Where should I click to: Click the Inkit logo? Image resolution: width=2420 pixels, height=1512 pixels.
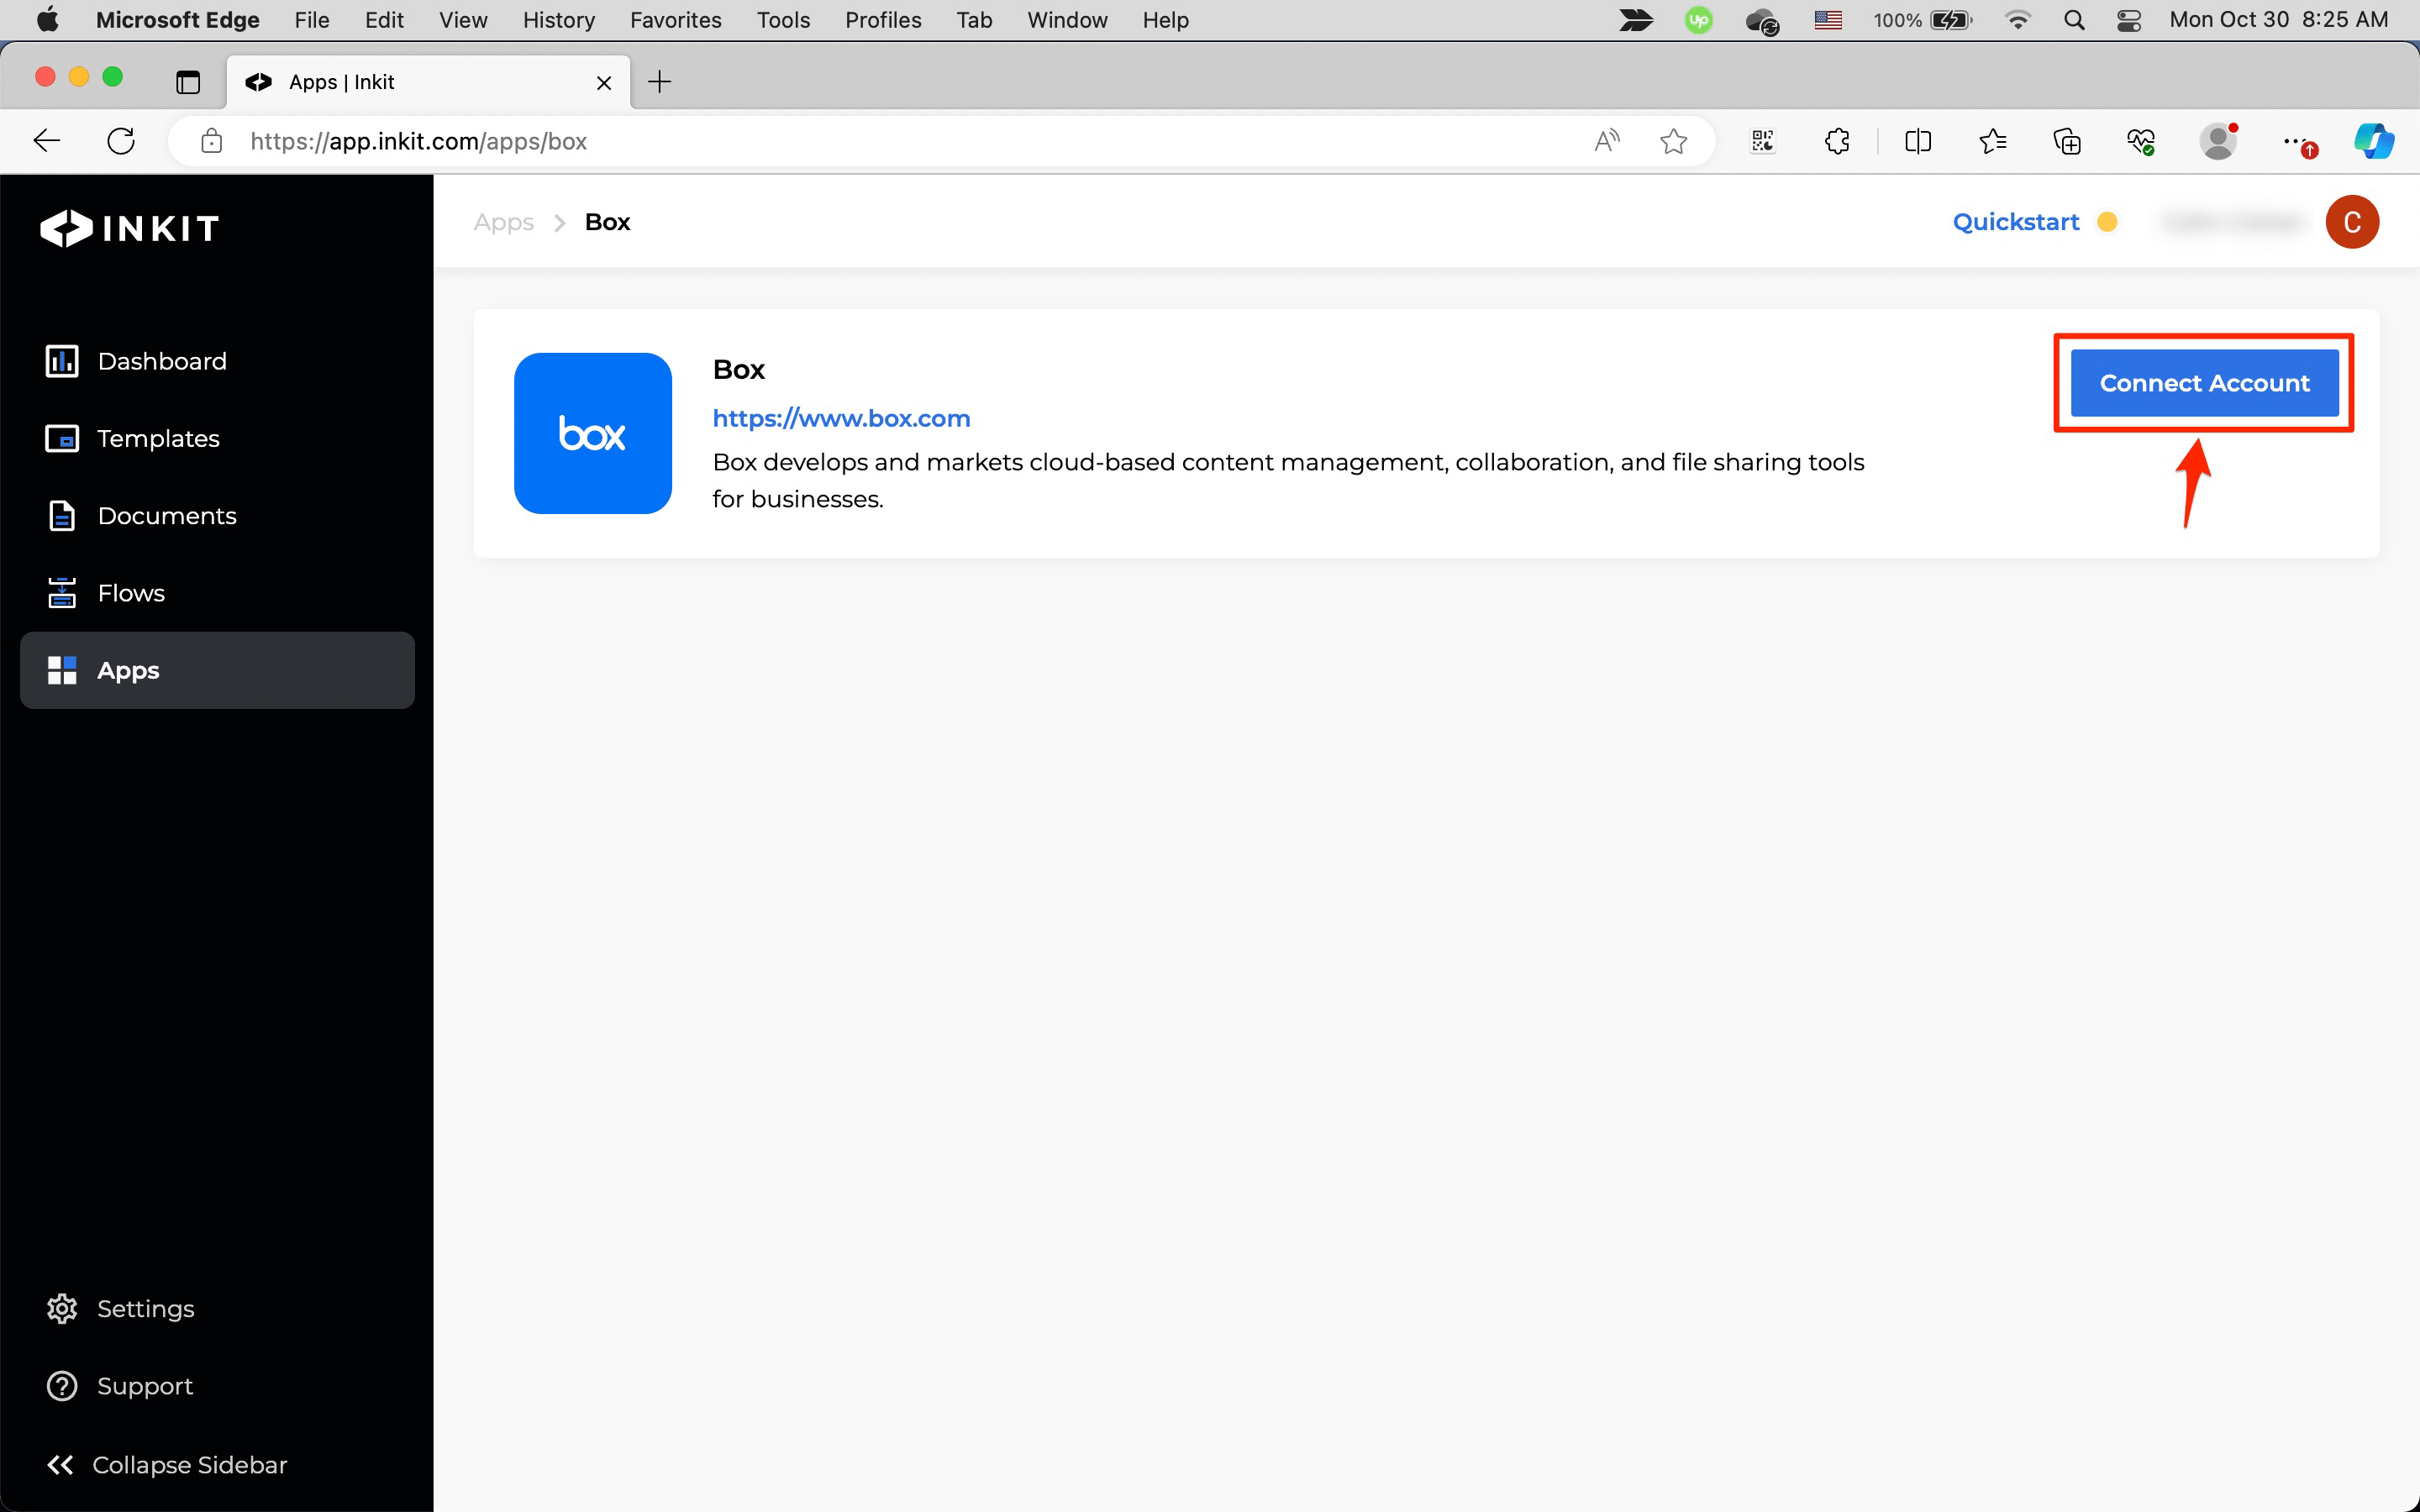pyautogui.click(x=130, y=228)
